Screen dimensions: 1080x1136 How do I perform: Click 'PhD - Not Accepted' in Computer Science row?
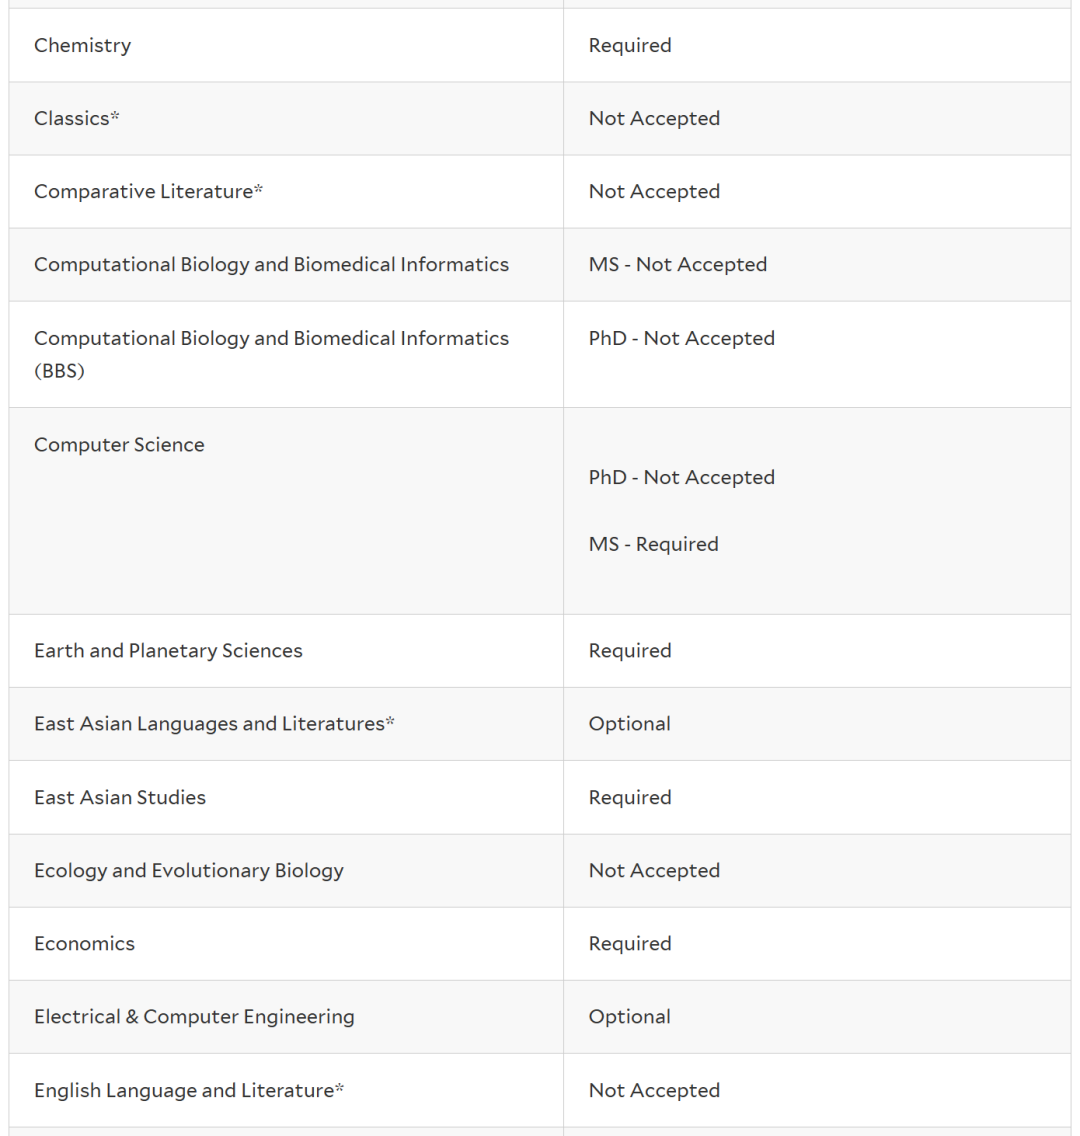[681, 477]
